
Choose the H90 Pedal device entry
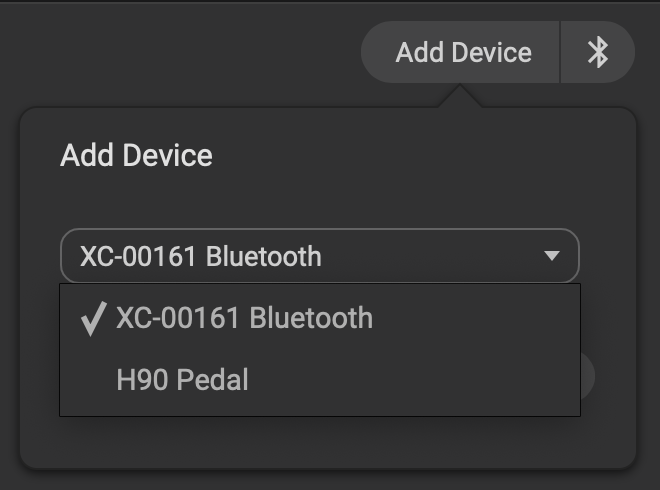(x=182, y=380)
